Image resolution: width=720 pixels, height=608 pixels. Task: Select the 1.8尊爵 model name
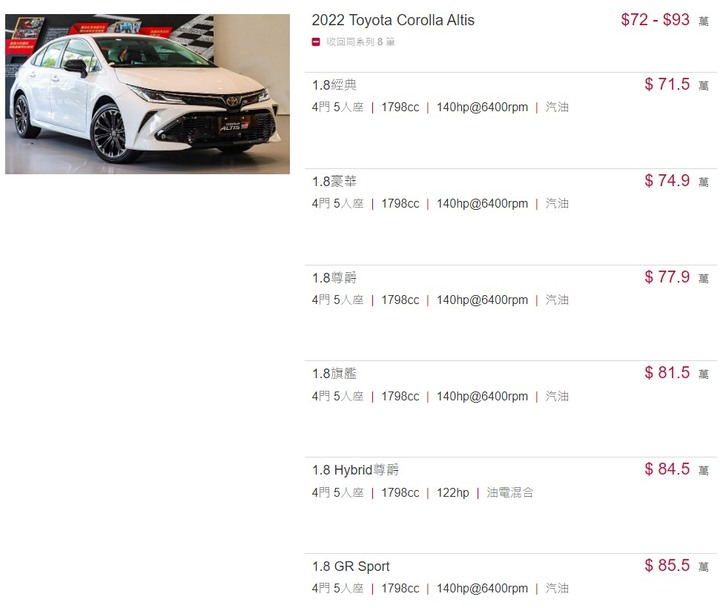tap(334, 278)
